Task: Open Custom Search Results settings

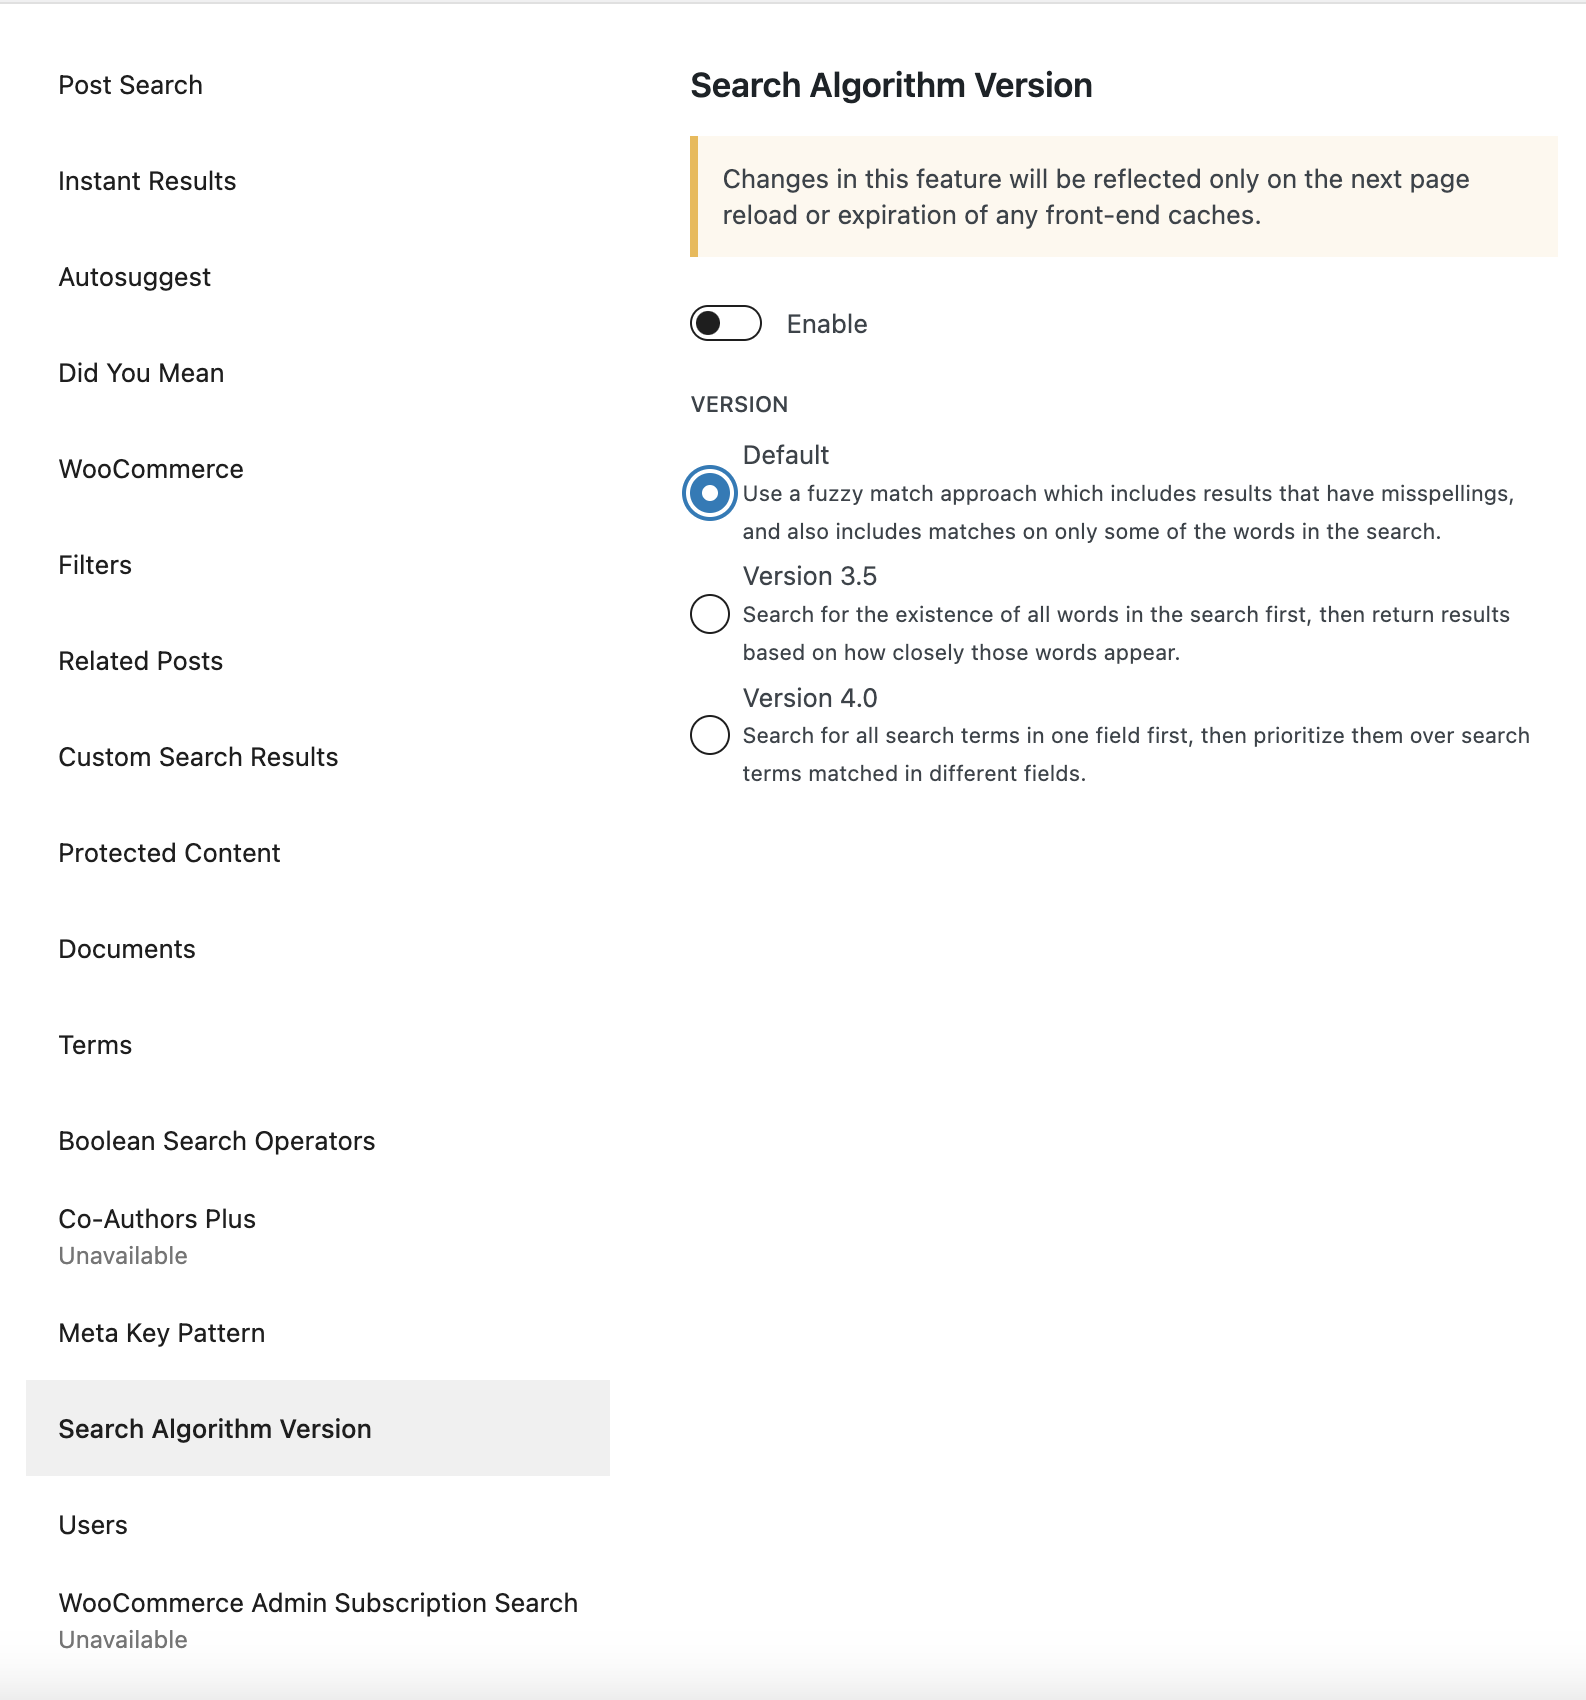Action: pos(198,757)
